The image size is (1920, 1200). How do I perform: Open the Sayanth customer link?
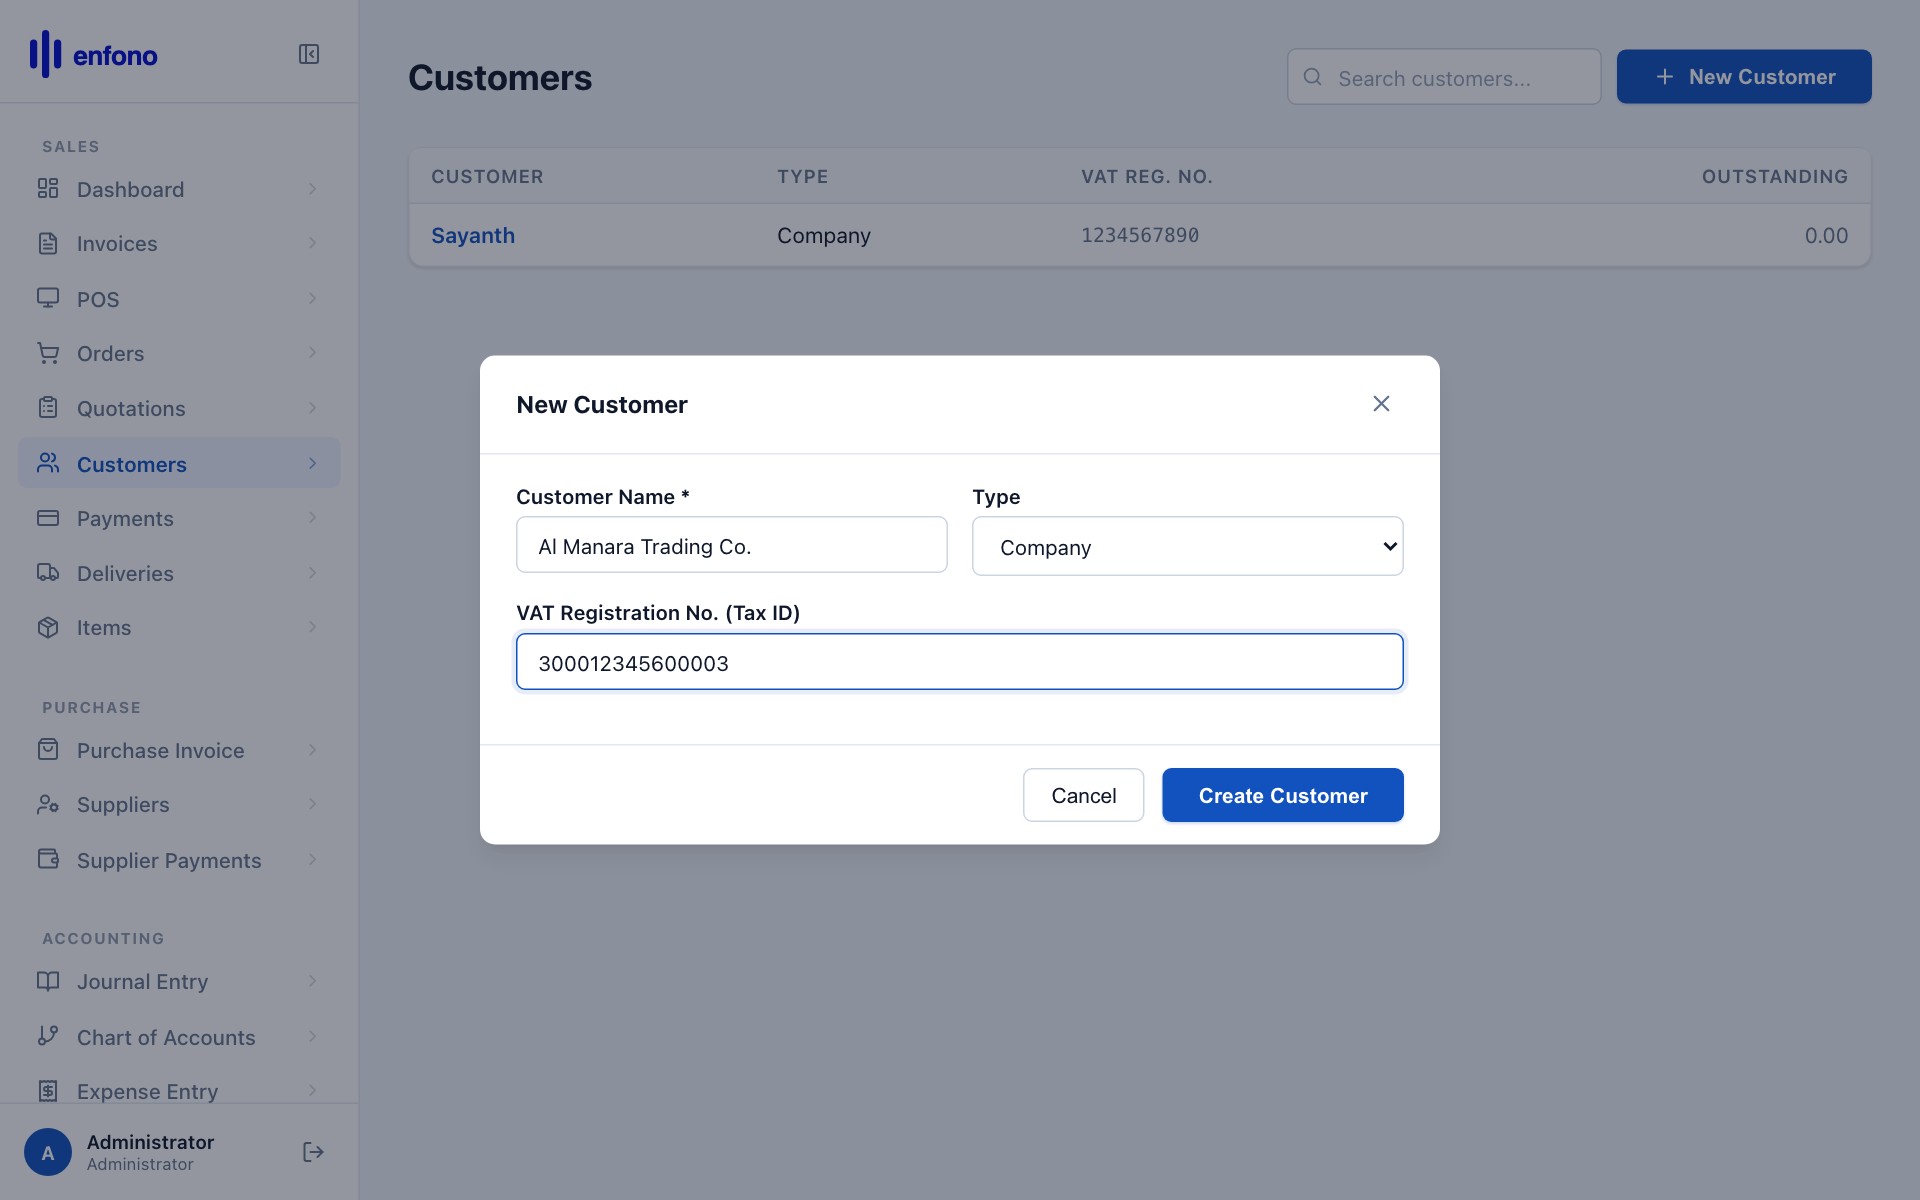click(473, 235)
